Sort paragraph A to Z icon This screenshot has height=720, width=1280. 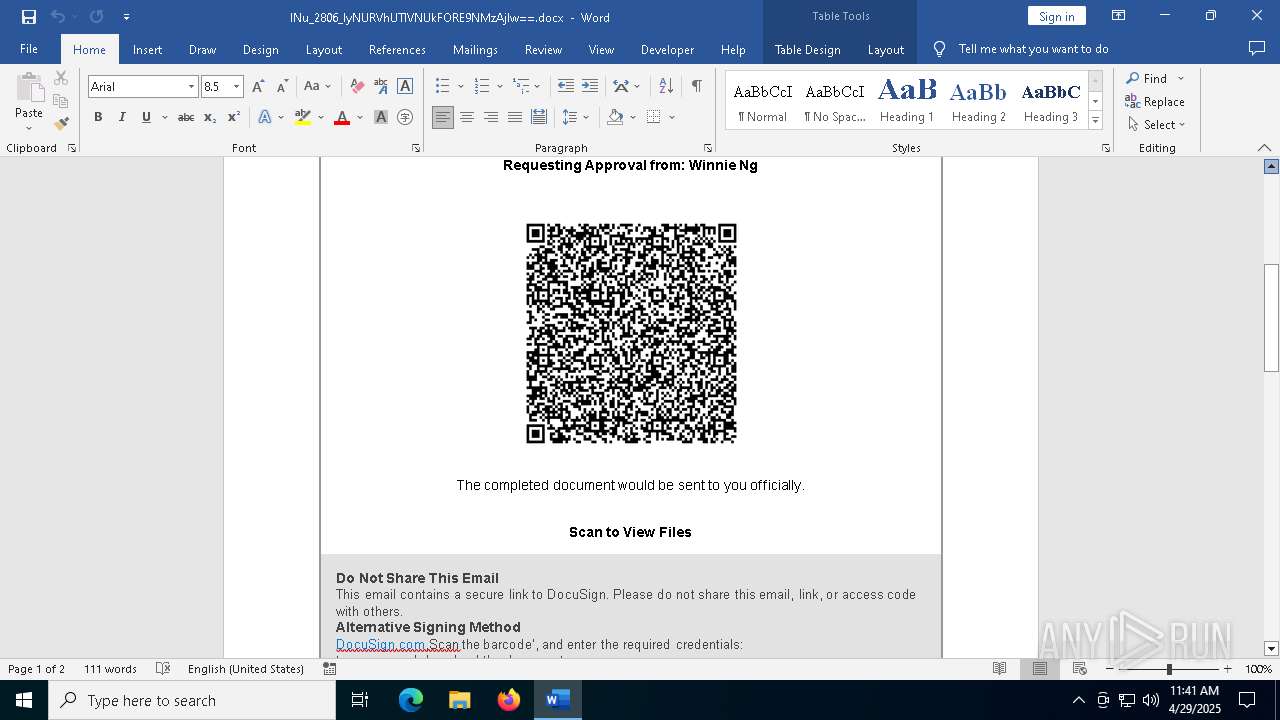(x=666, y=86)
